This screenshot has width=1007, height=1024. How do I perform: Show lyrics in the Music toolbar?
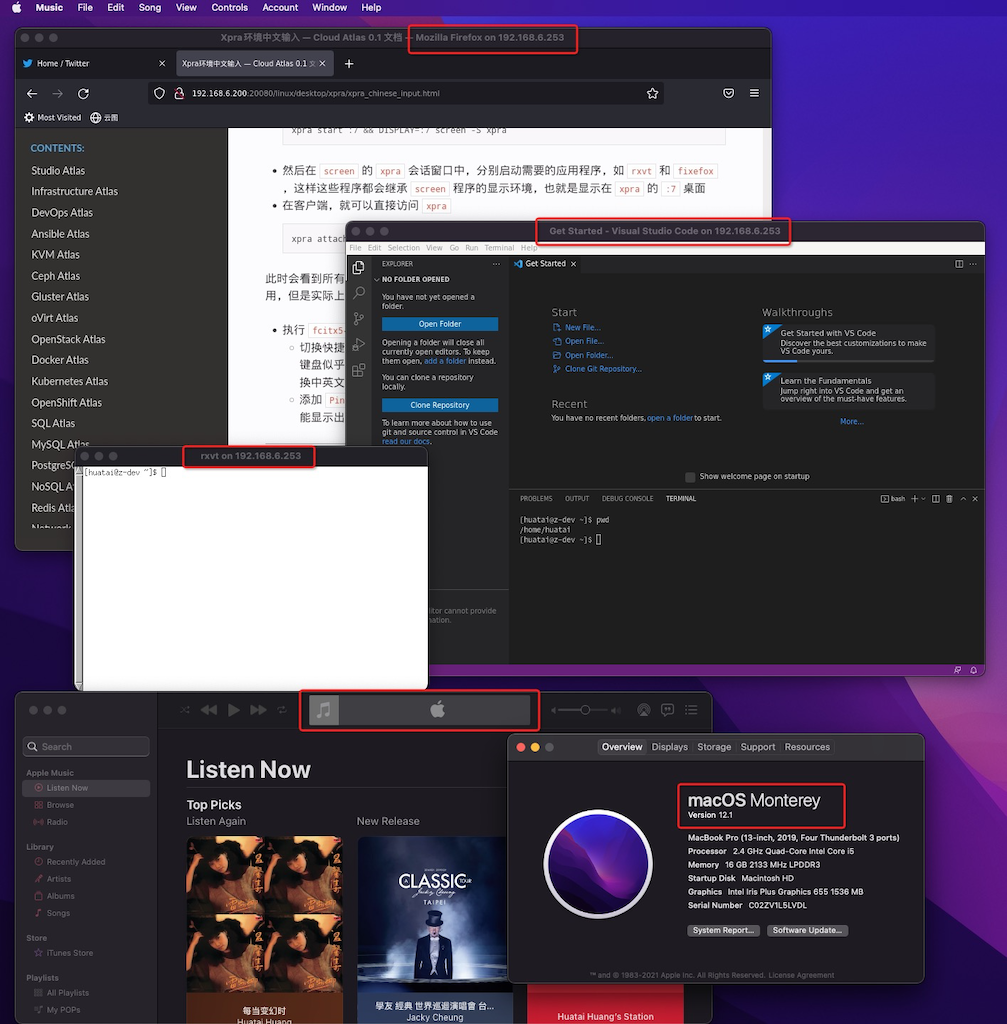pos(667,710)
